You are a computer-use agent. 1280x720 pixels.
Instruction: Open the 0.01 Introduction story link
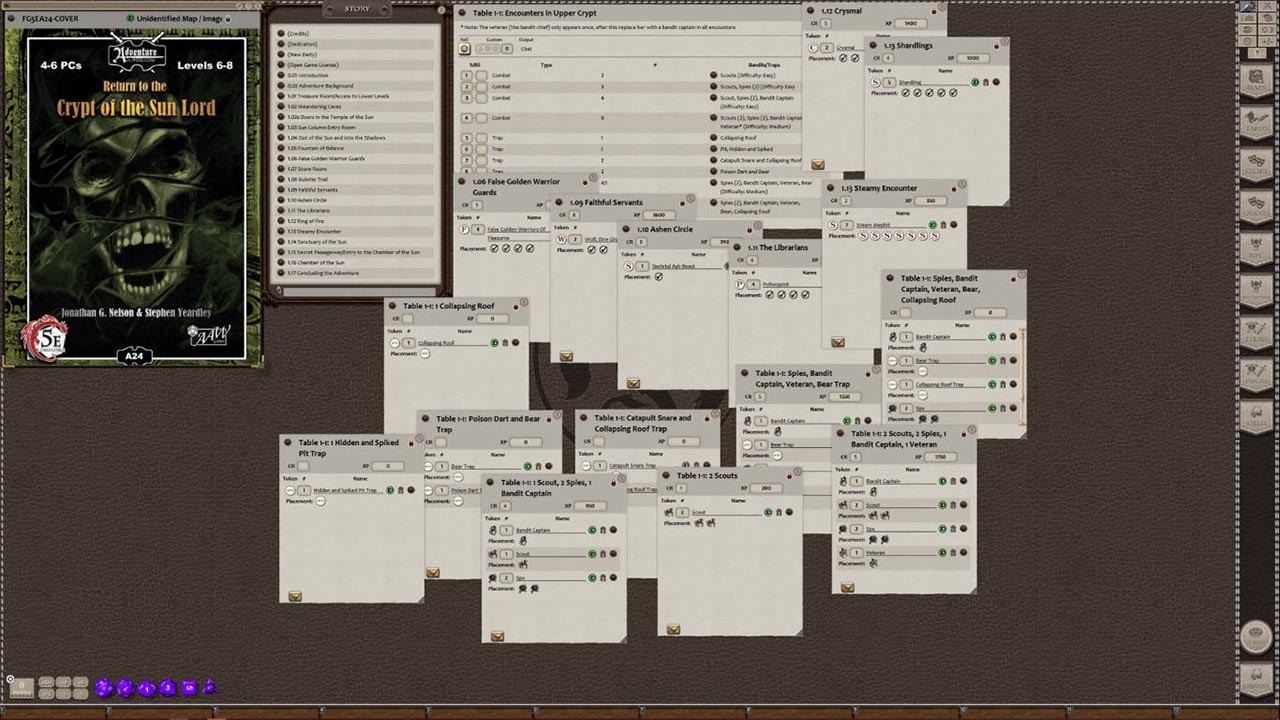point(310,75)
